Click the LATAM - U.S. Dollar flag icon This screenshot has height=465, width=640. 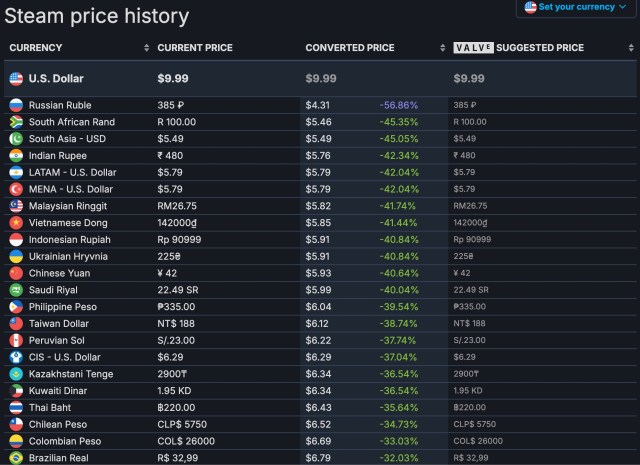pos(16,172)
